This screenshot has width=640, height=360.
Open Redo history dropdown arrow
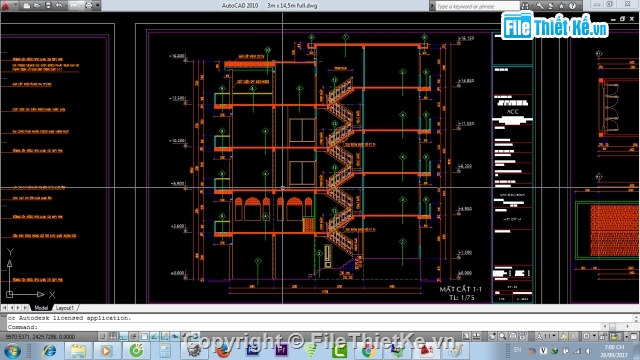[80, 6]
